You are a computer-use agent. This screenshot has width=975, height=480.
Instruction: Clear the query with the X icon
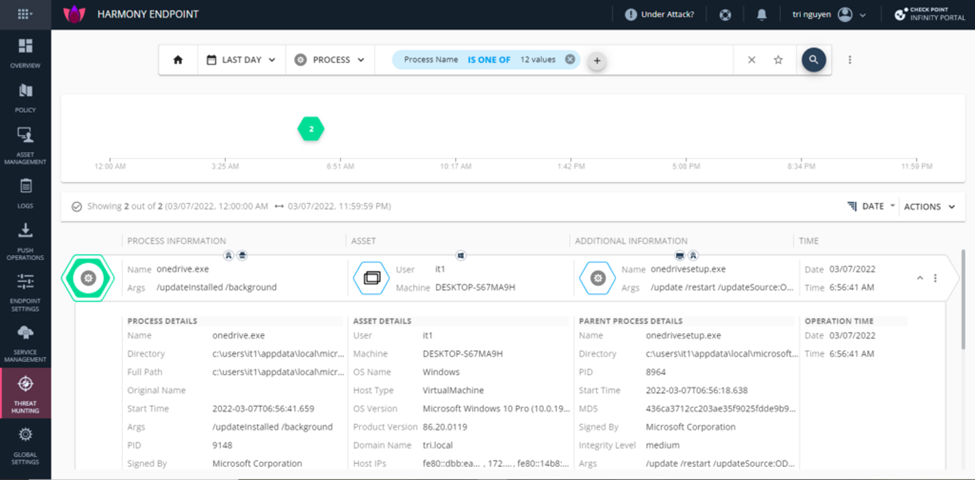pos(751,60)
